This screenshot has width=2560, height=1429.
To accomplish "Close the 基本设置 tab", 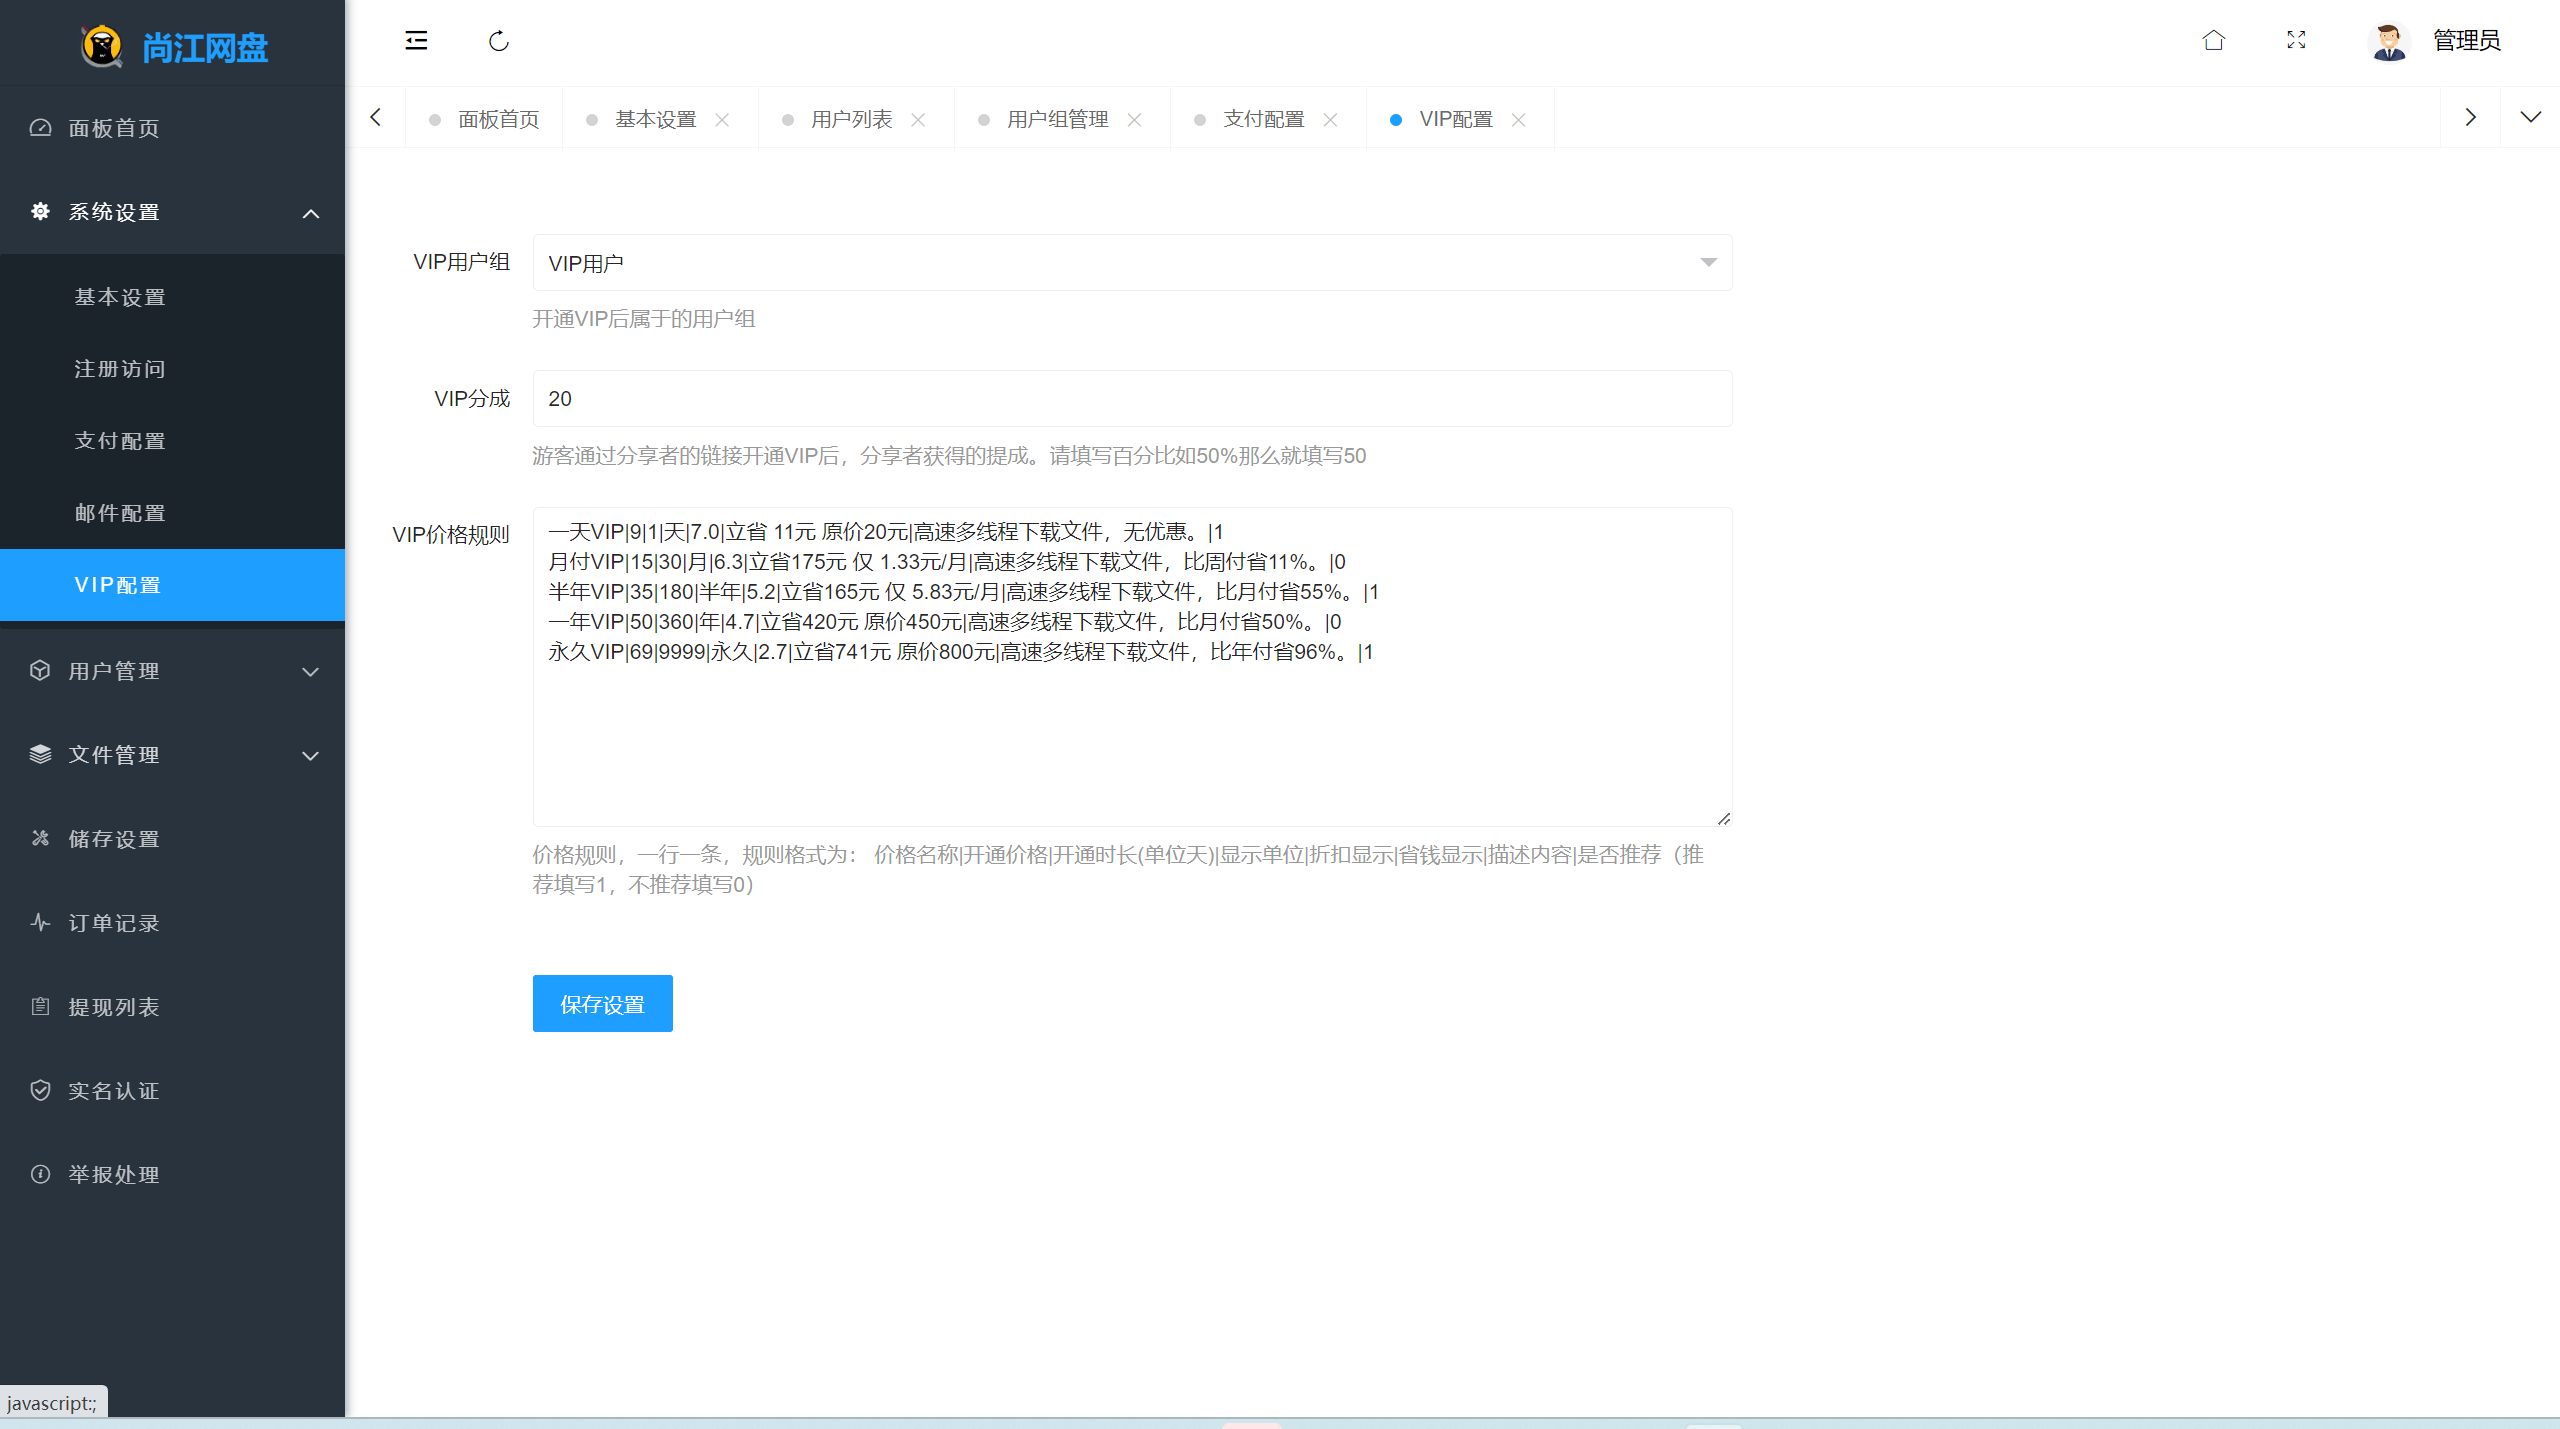I will (x=722, y=120).
